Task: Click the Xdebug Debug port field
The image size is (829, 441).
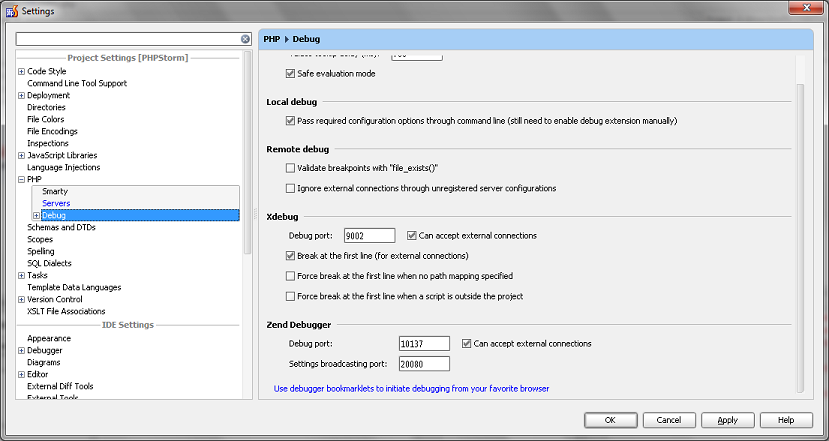Action: click(x=370, y=236)
